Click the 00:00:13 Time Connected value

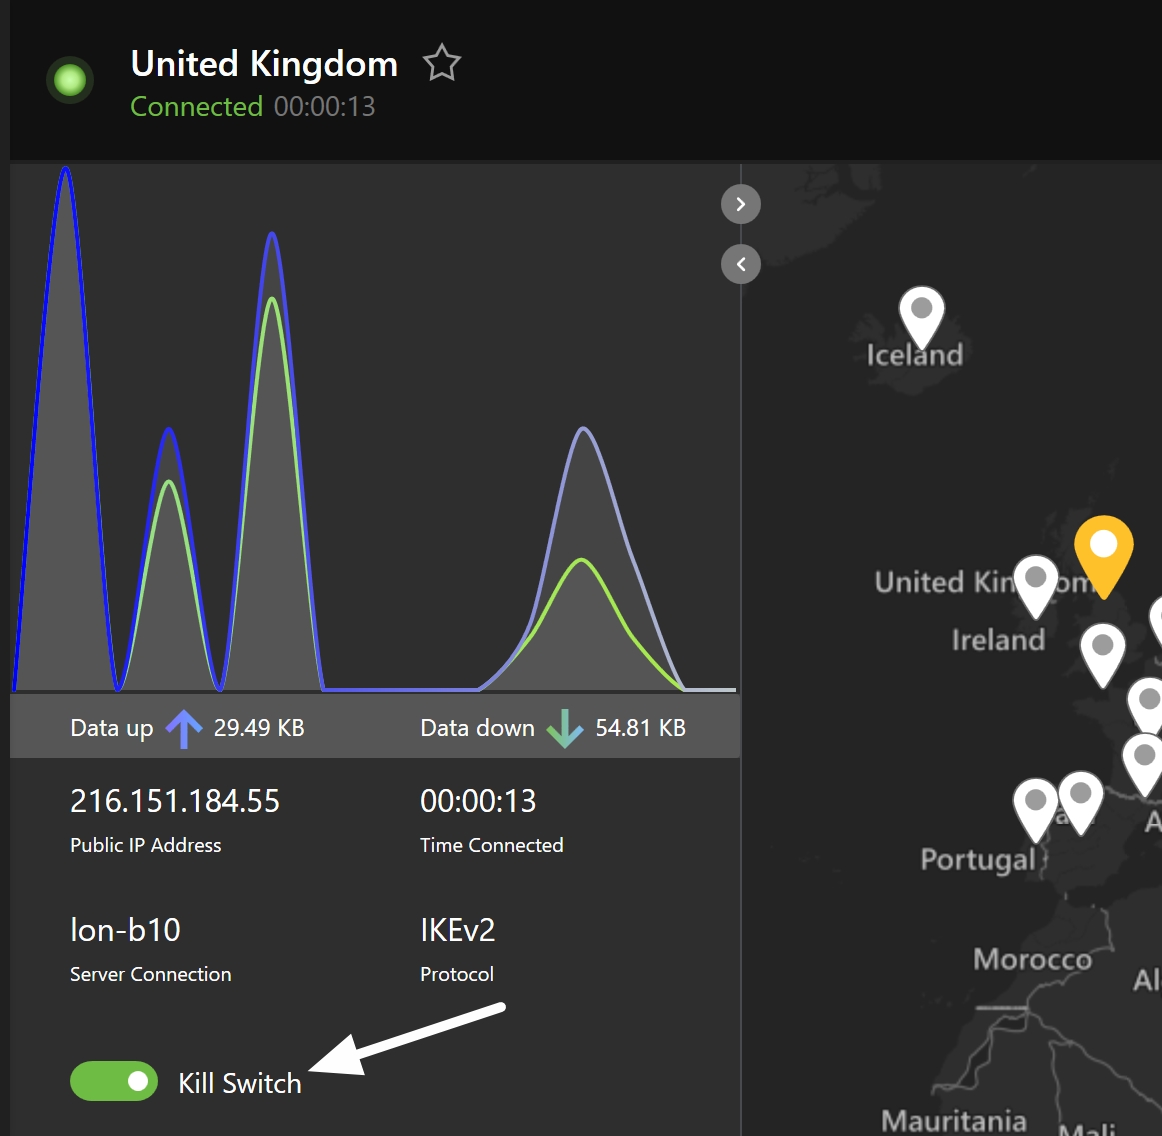pyautogui.click(x=478, y=801)
